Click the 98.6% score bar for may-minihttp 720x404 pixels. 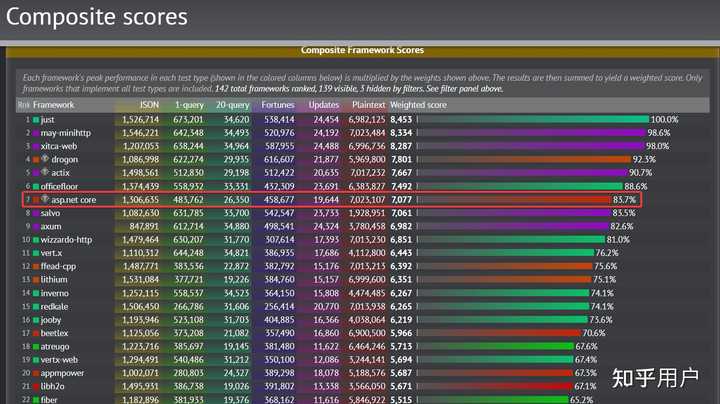(531, 133)
